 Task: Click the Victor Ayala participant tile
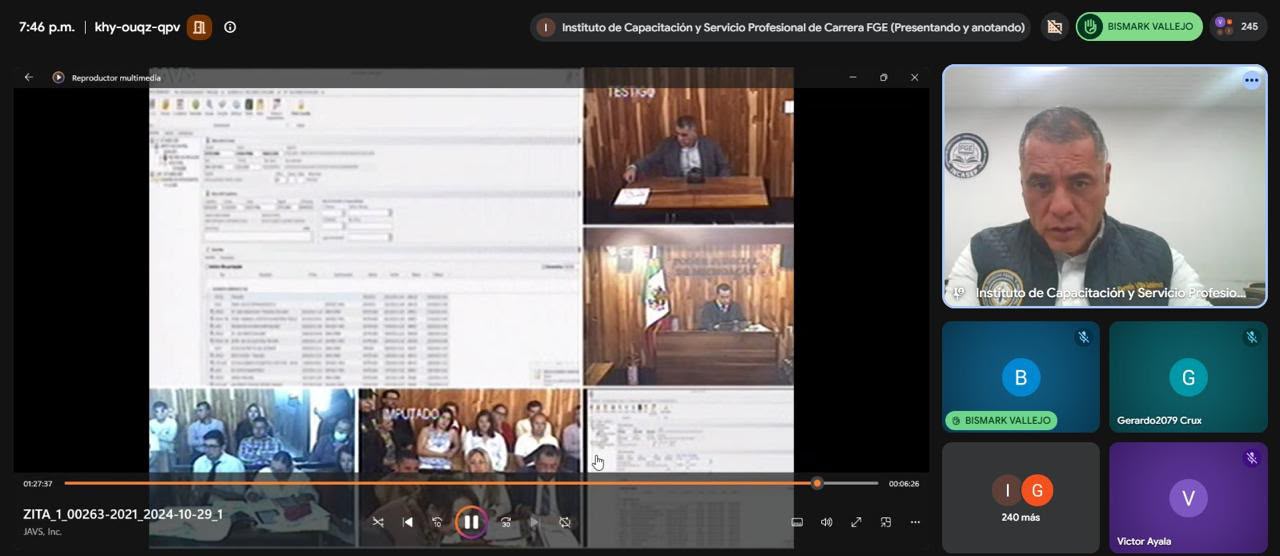pyautogui.click(x=1188, y=497)
